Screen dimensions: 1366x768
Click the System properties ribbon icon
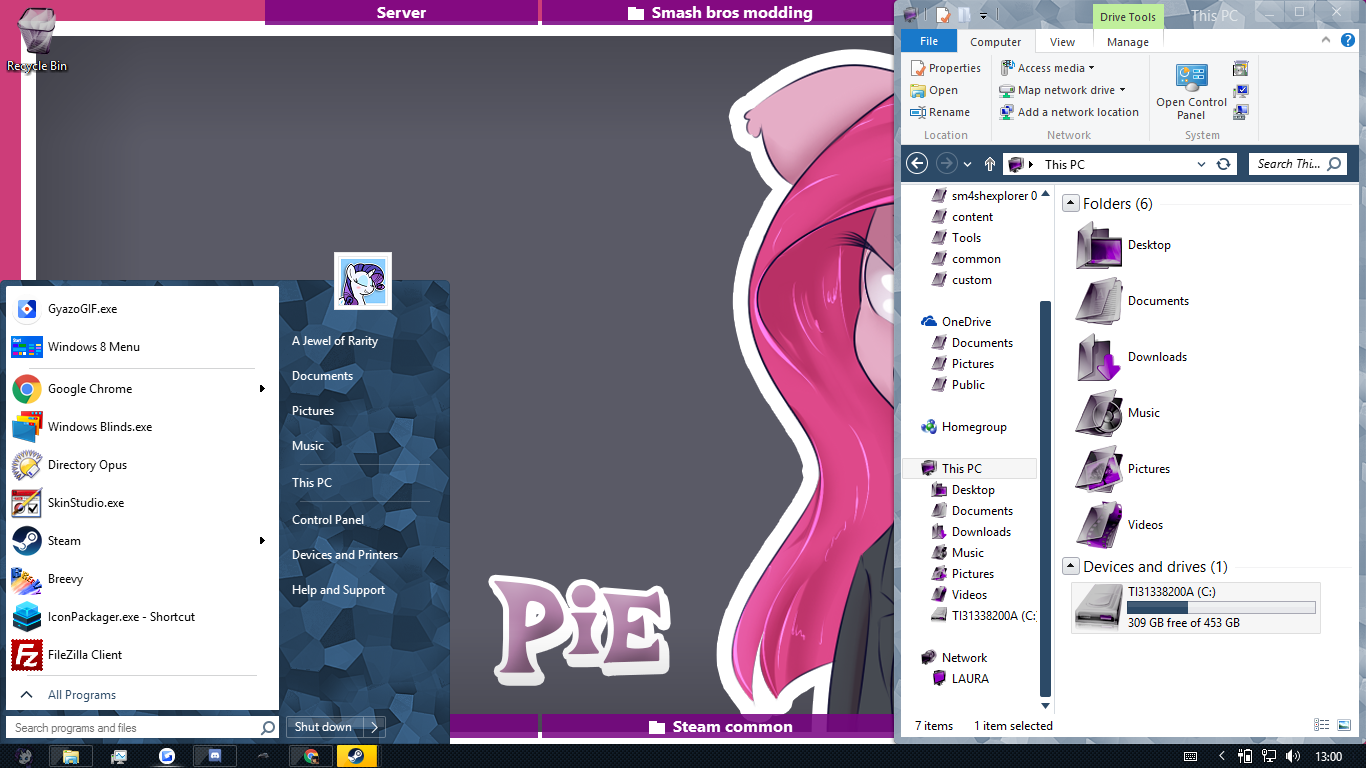tap(1241, 91)
